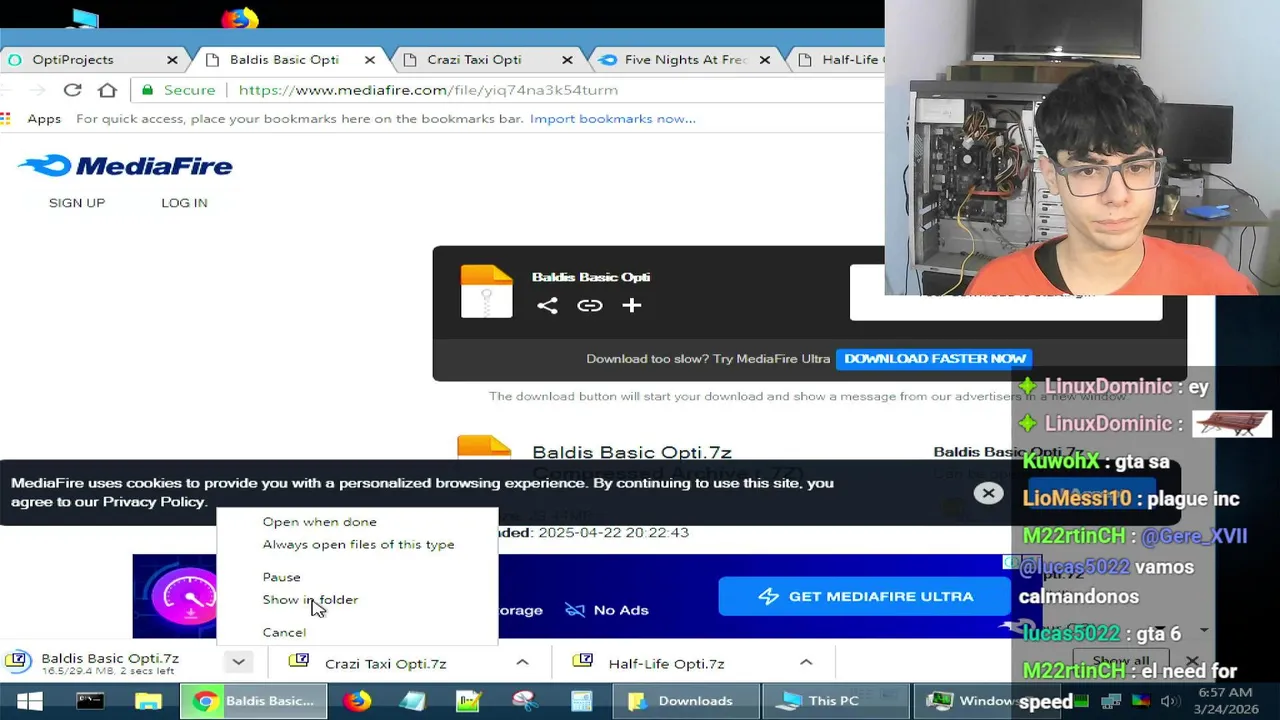Open Windows Start menu
The image size is (1280, 720).
29,701
